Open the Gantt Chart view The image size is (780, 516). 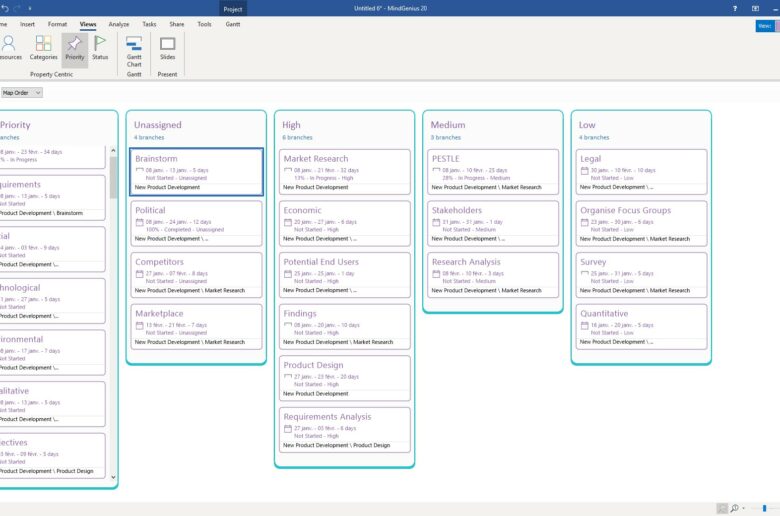(x=134, y=50)
